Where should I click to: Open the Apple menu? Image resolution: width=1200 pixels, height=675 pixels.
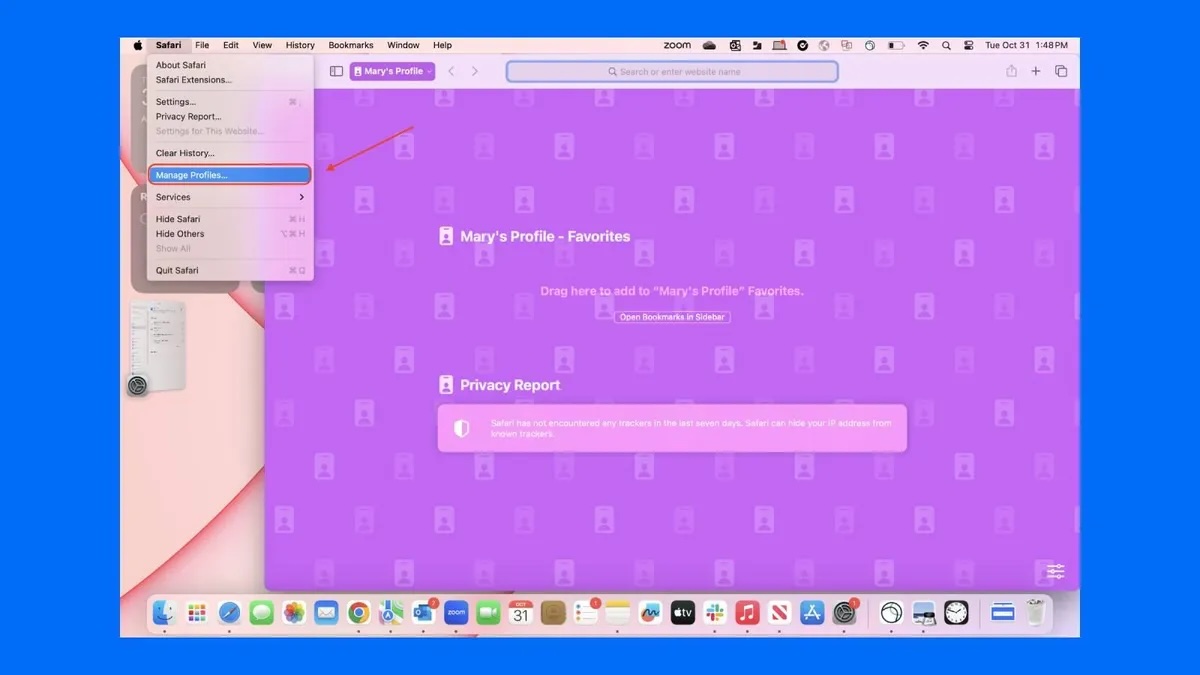(138, 45)
